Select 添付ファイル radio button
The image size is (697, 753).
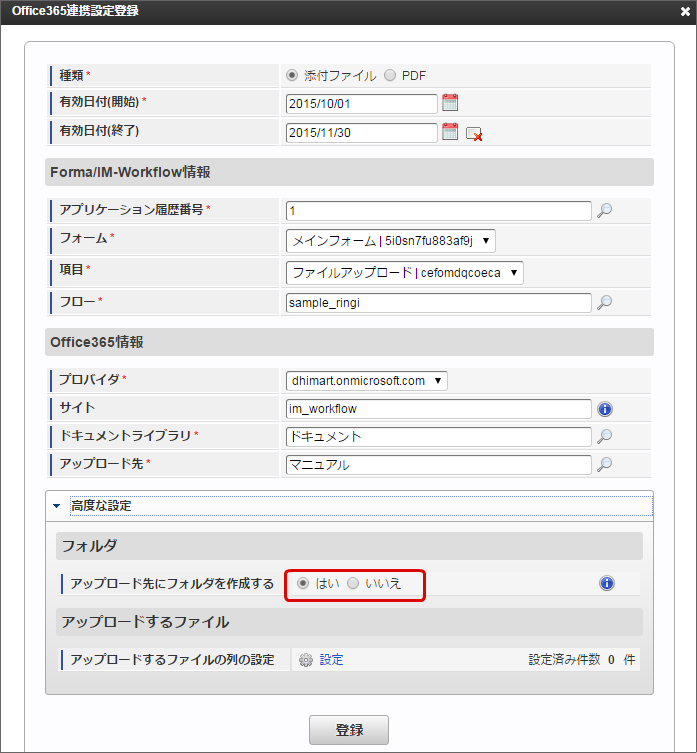pyautogui.click(x=292, y=75)
